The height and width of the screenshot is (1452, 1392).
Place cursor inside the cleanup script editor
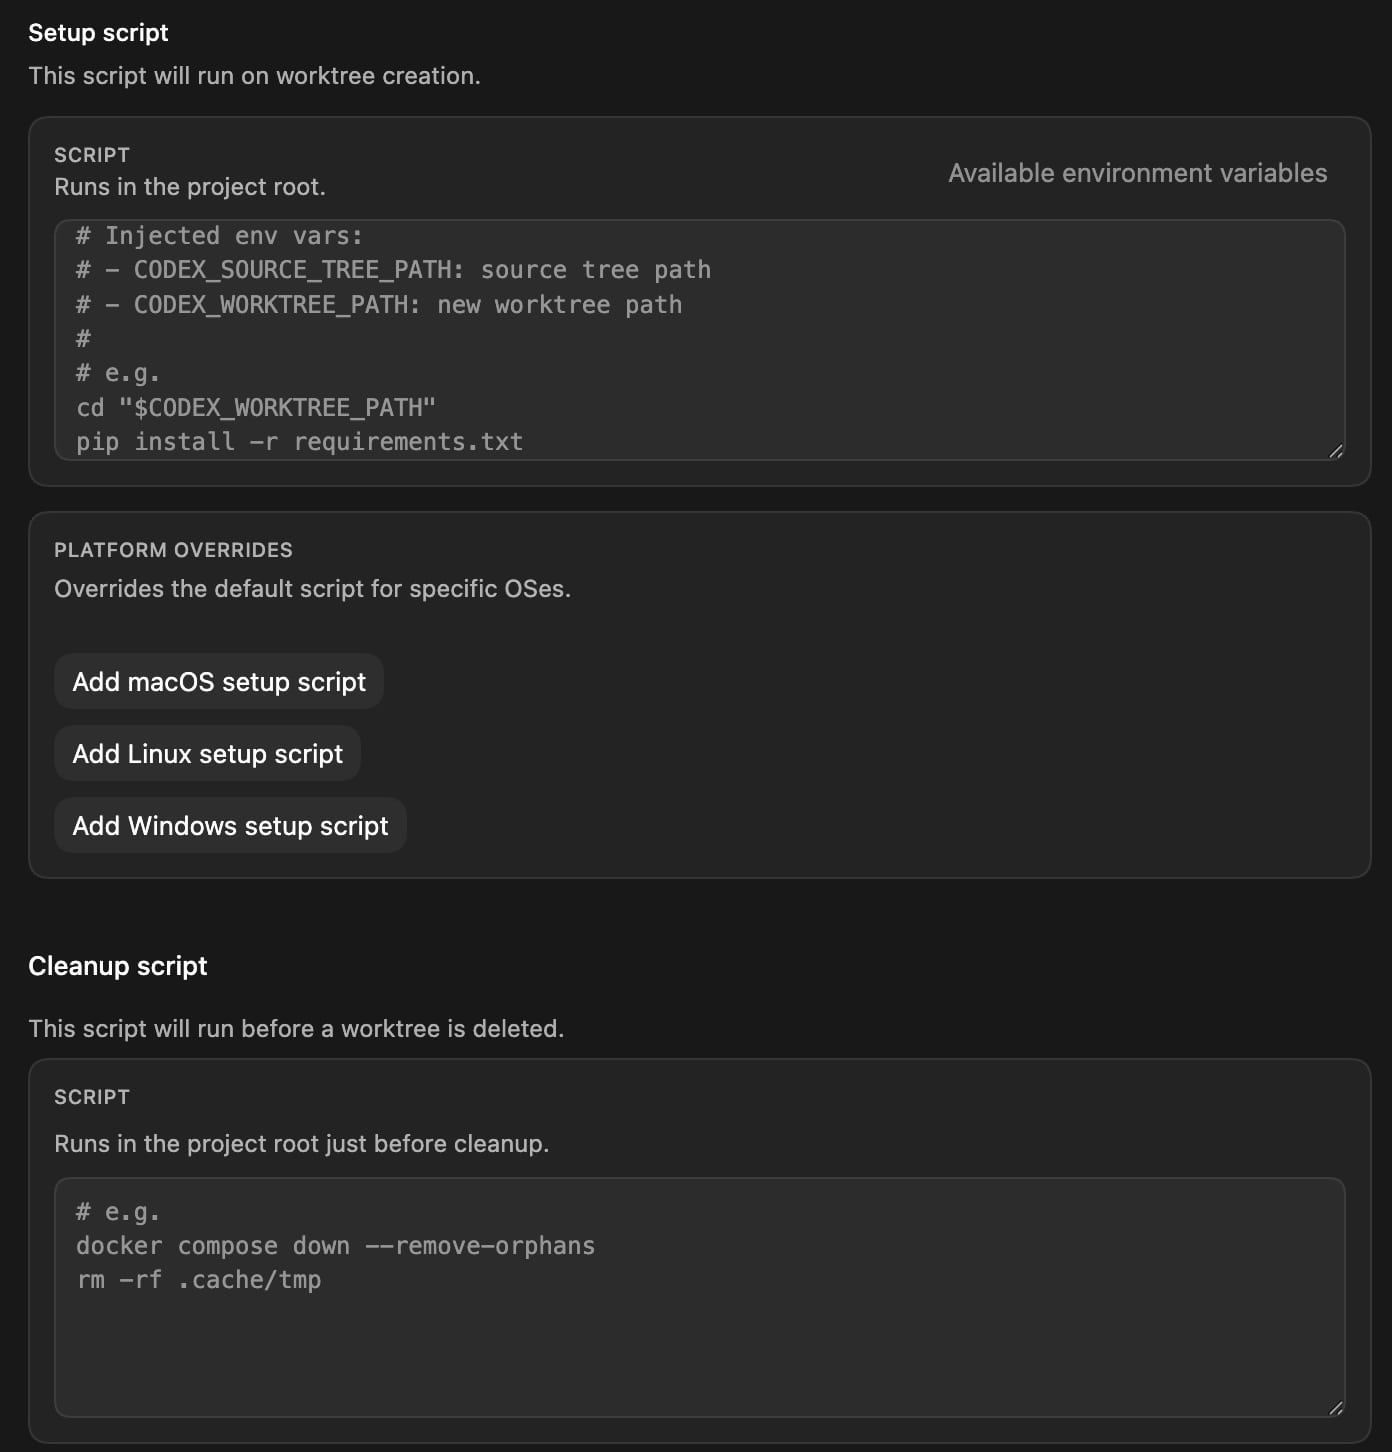(700, 1330)
